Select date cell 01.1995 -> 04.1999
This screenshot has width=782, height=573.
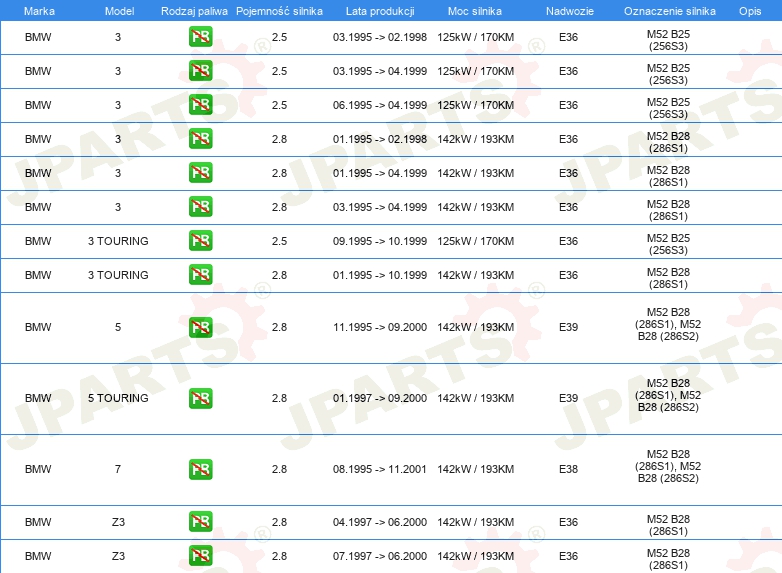pos(380,173)
